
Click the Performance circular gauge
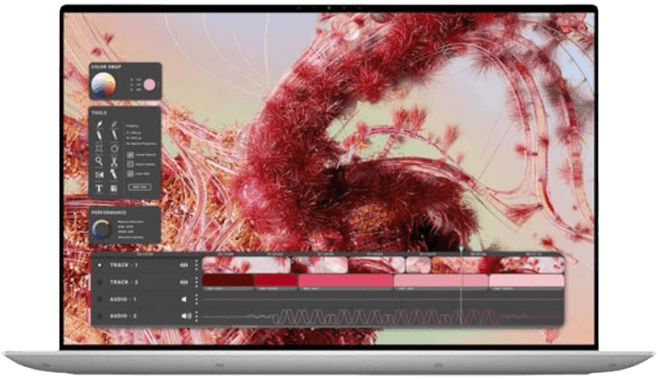[x=102, y=230]
